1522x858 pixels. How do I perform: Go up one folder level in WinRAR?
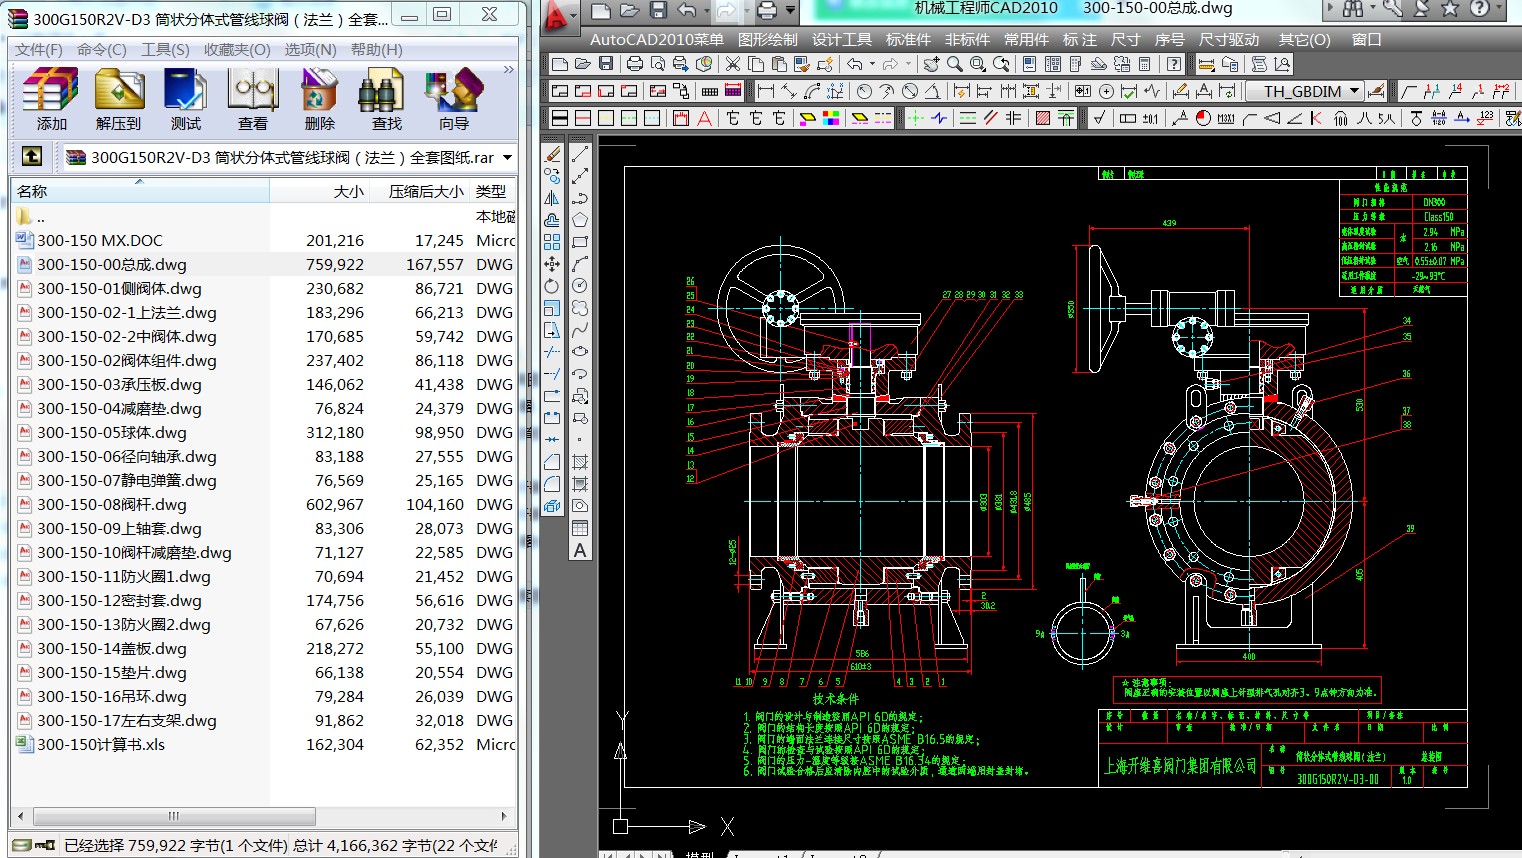click(32, 157)
